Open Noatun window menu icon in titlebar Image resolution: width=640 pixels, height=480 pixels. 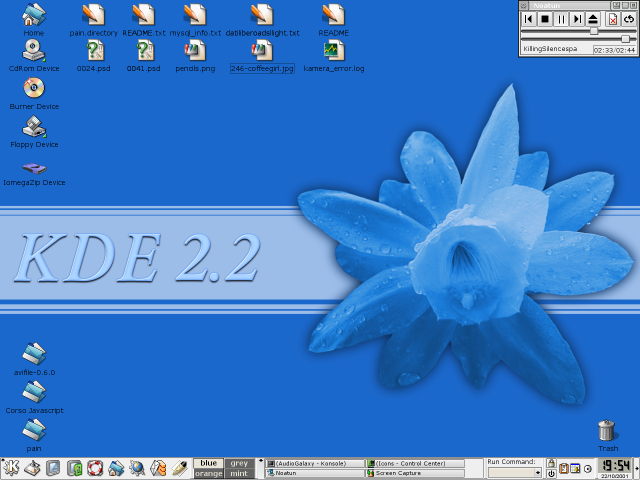[x=524, y=5]
